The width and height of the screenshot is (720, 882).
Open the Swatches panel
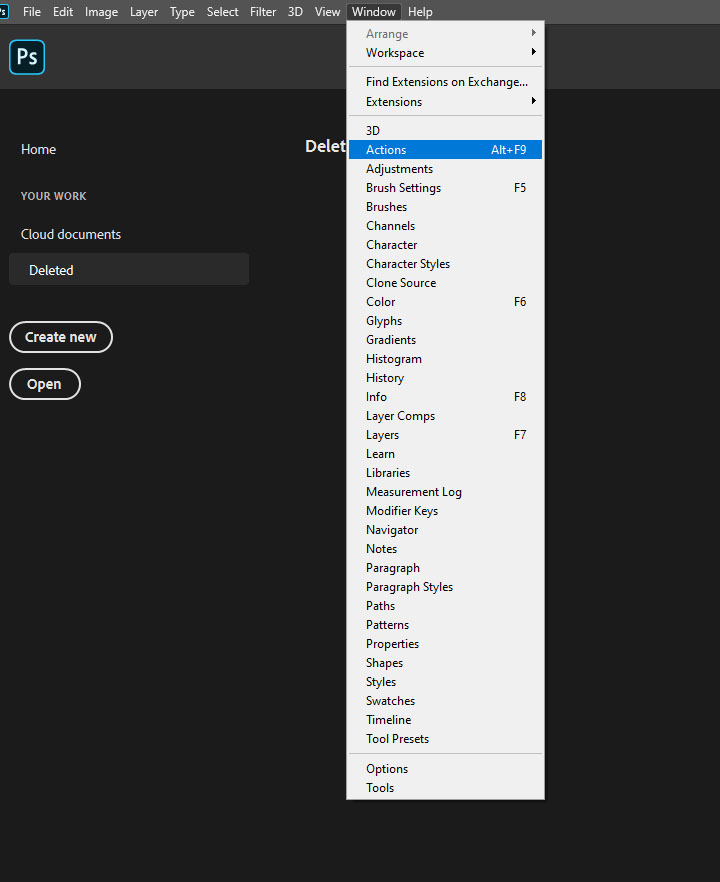pyautogui.click(x=390, y=701)
